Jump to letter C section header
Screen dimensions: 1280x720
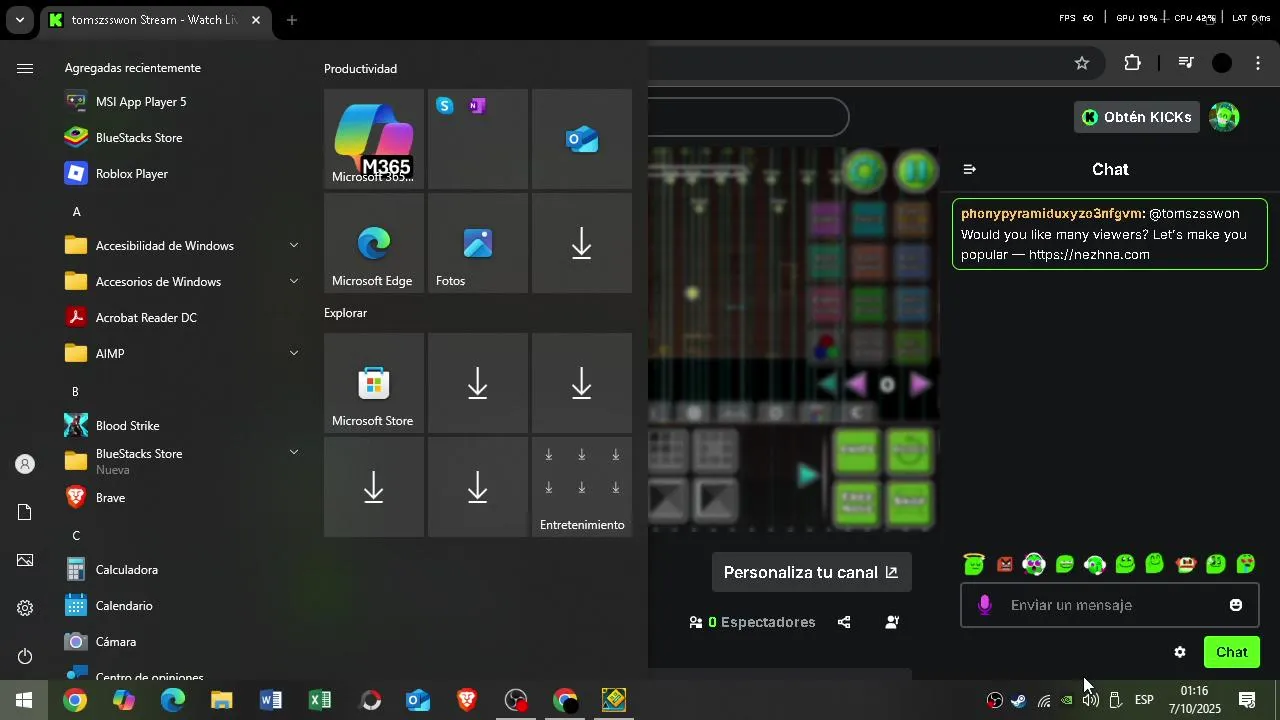[76, 536]
